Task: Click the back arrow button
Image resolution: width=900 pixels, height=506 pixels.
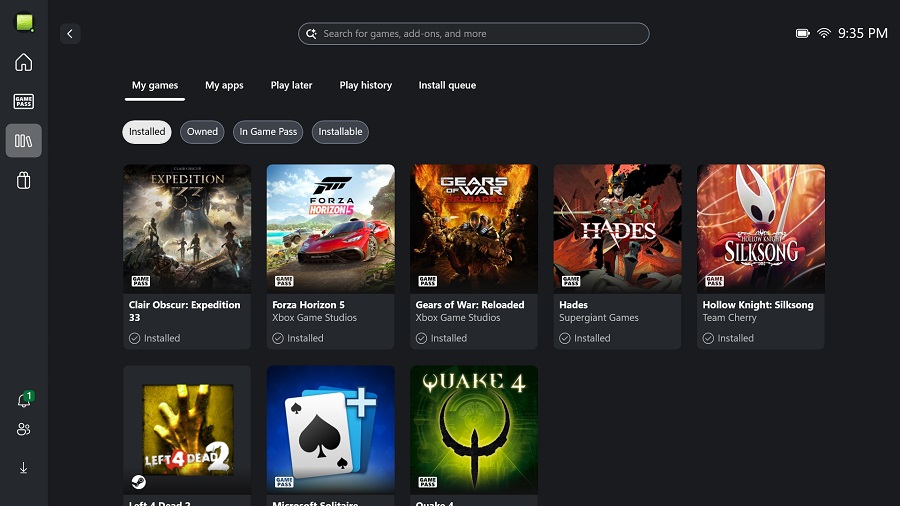Action: tap(70, 34)
